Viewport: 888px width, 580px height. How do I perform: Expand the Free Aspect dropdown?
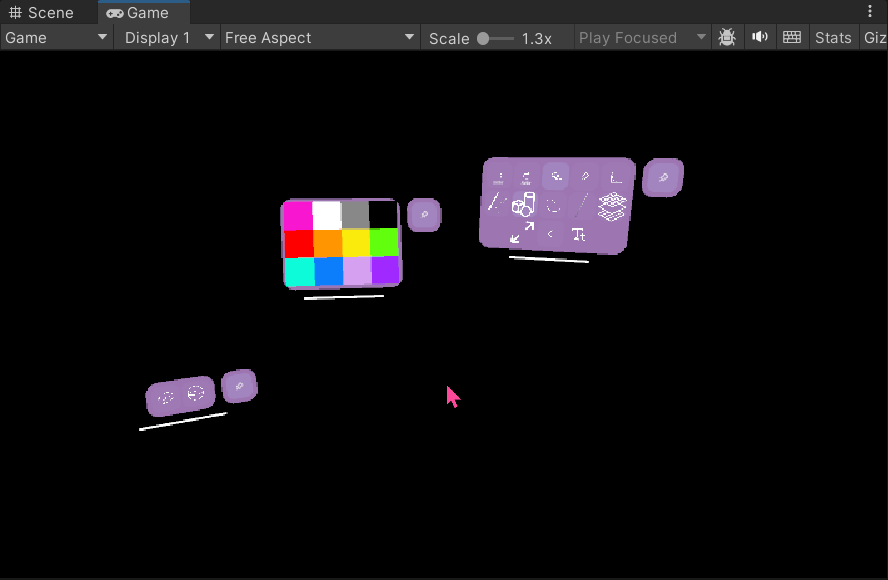(319, 38)
